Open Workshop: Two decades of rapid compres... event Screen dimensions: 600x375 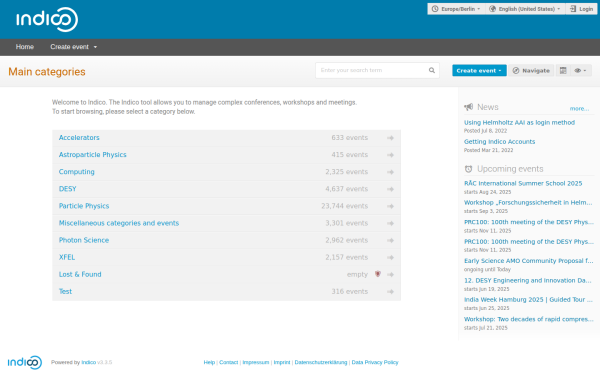pyautogui.click(x=528, y=319)
